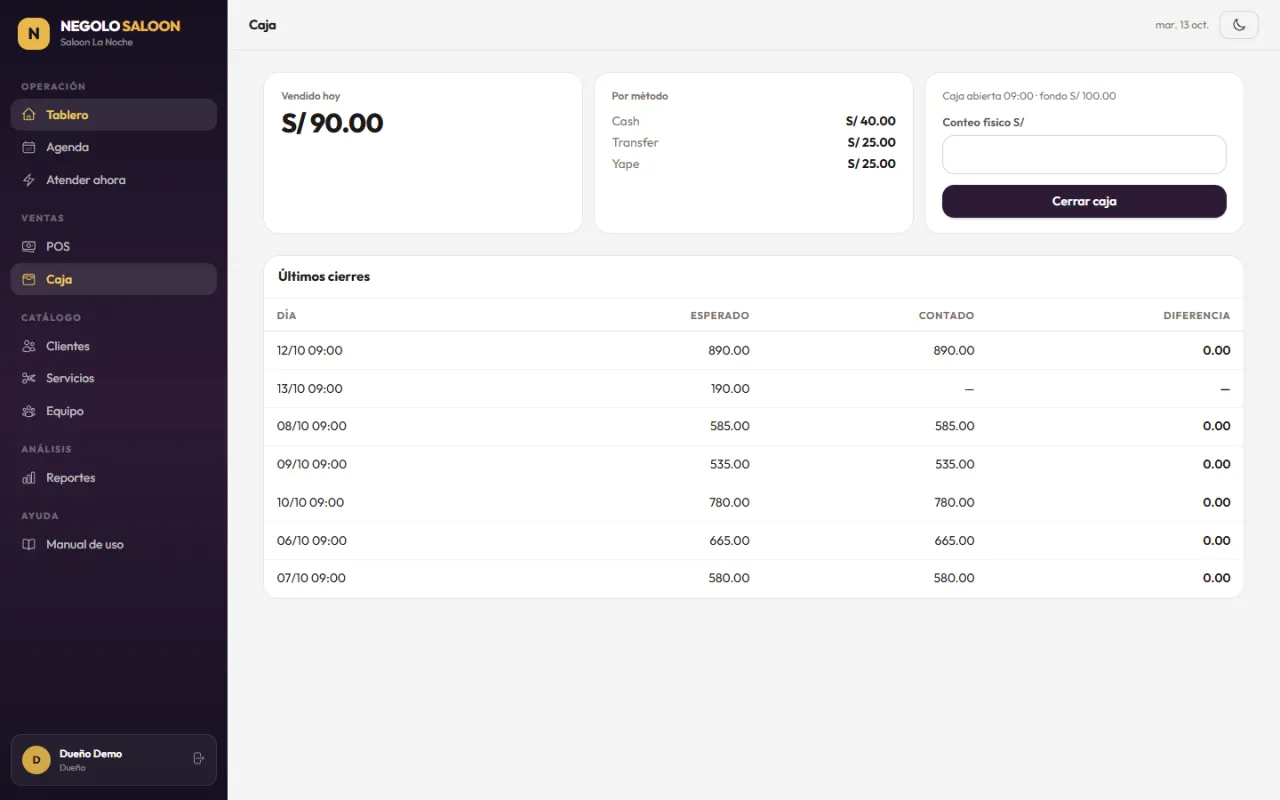Click the 08/10 09:00 row date

click(312, 426)
